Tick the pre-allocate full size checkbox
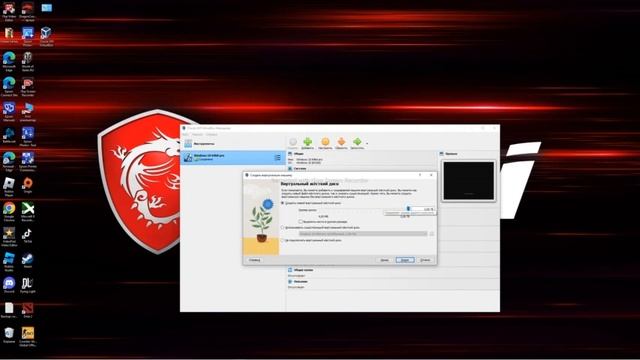The height and width of the screenshot is (360, 640). coord(301,222)
